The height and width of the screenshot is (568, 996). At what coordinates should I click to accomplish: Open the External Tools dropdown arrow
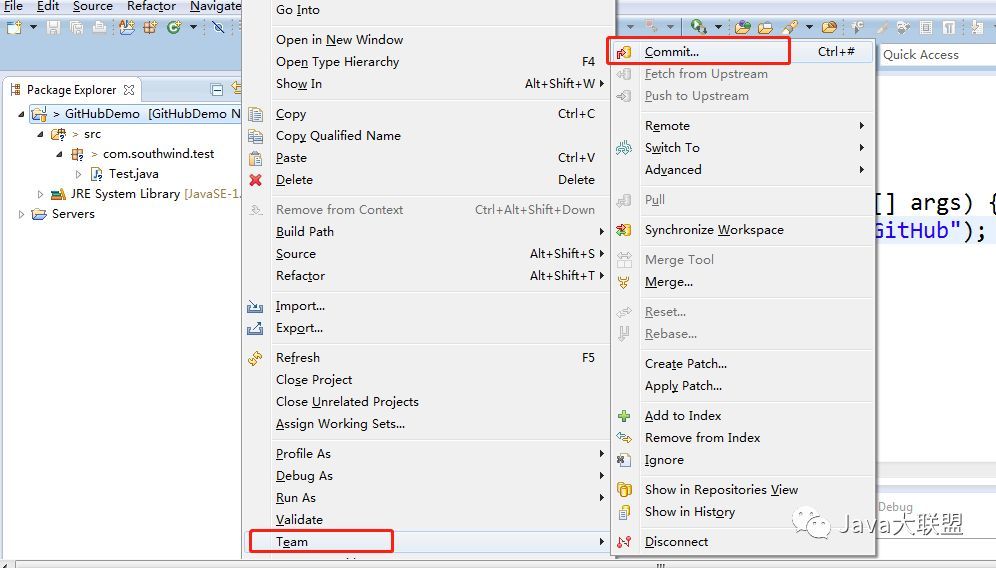[x=718, y=27]
